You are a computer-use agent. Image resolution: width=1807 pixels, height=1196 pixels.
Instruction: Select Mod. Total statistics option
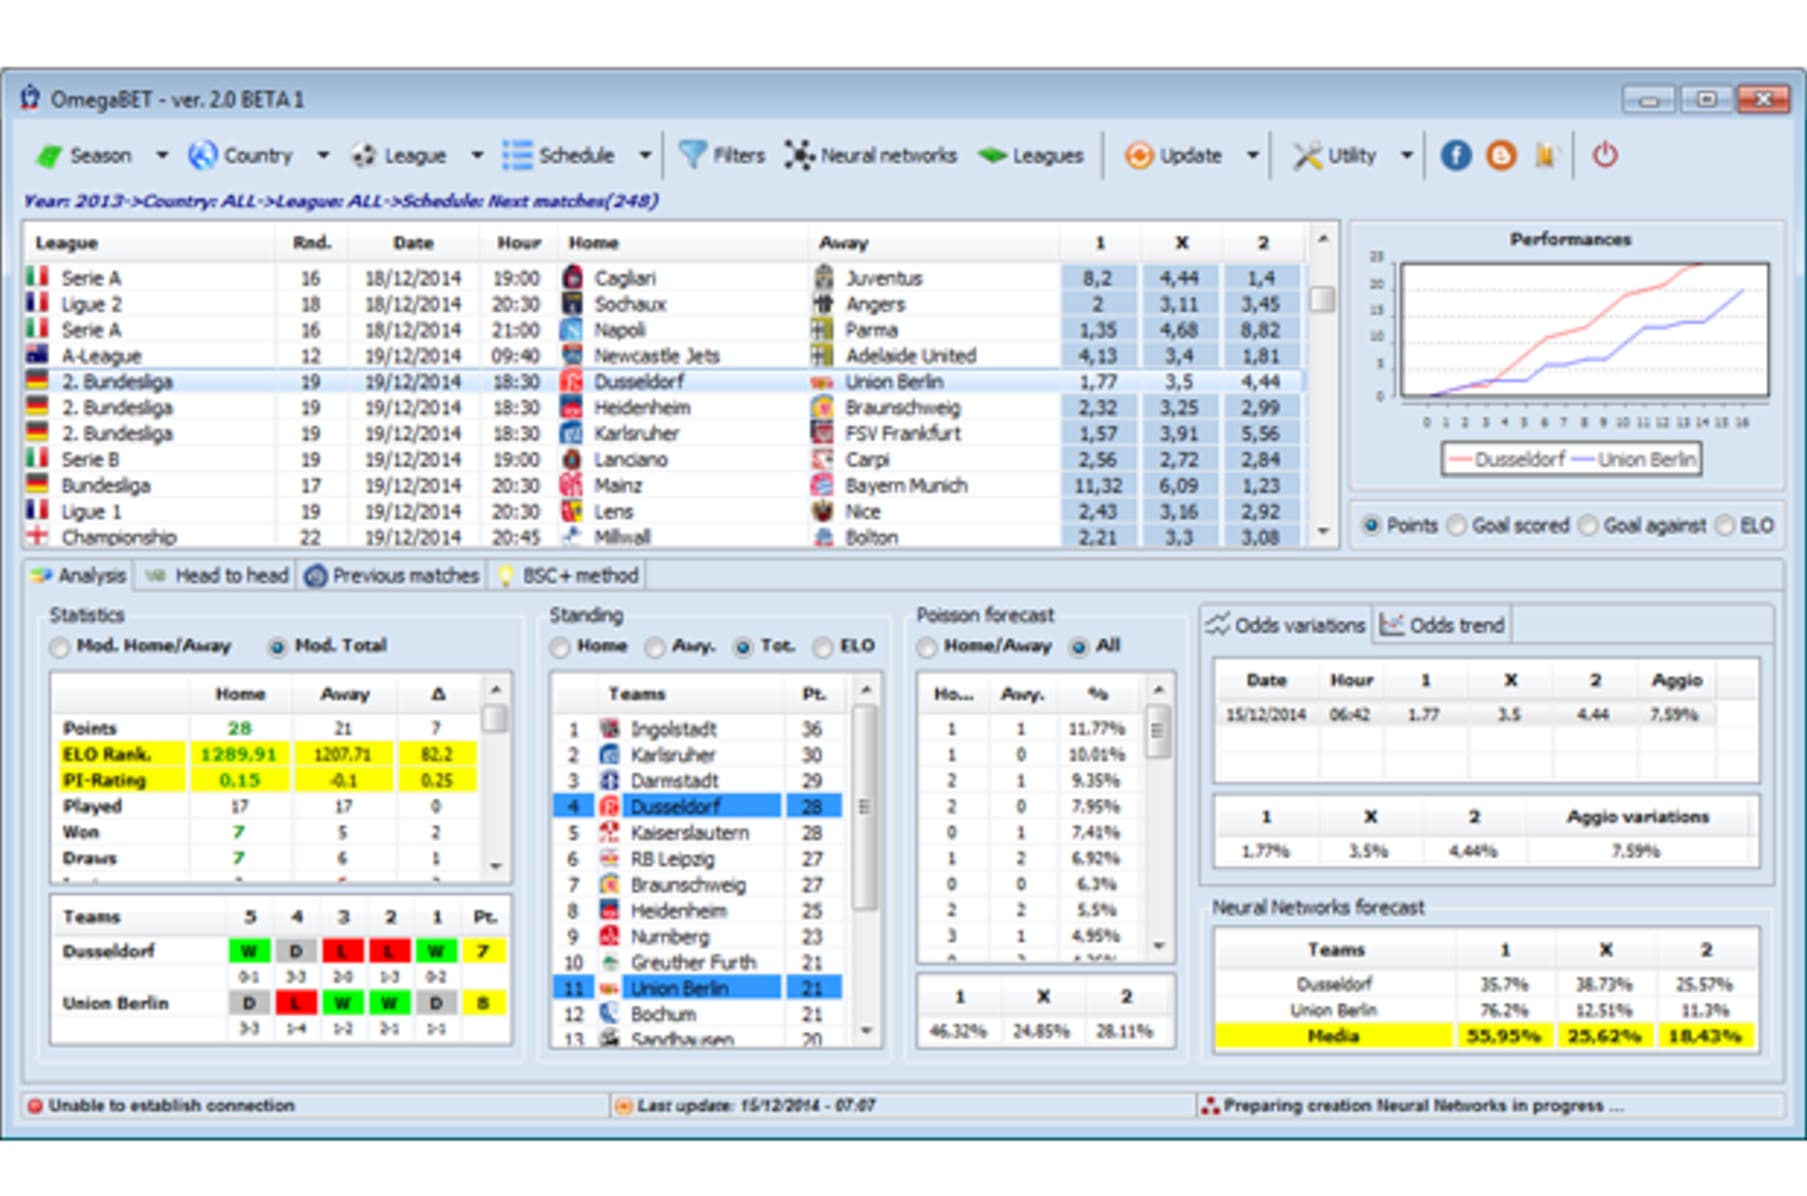point(277,647)
